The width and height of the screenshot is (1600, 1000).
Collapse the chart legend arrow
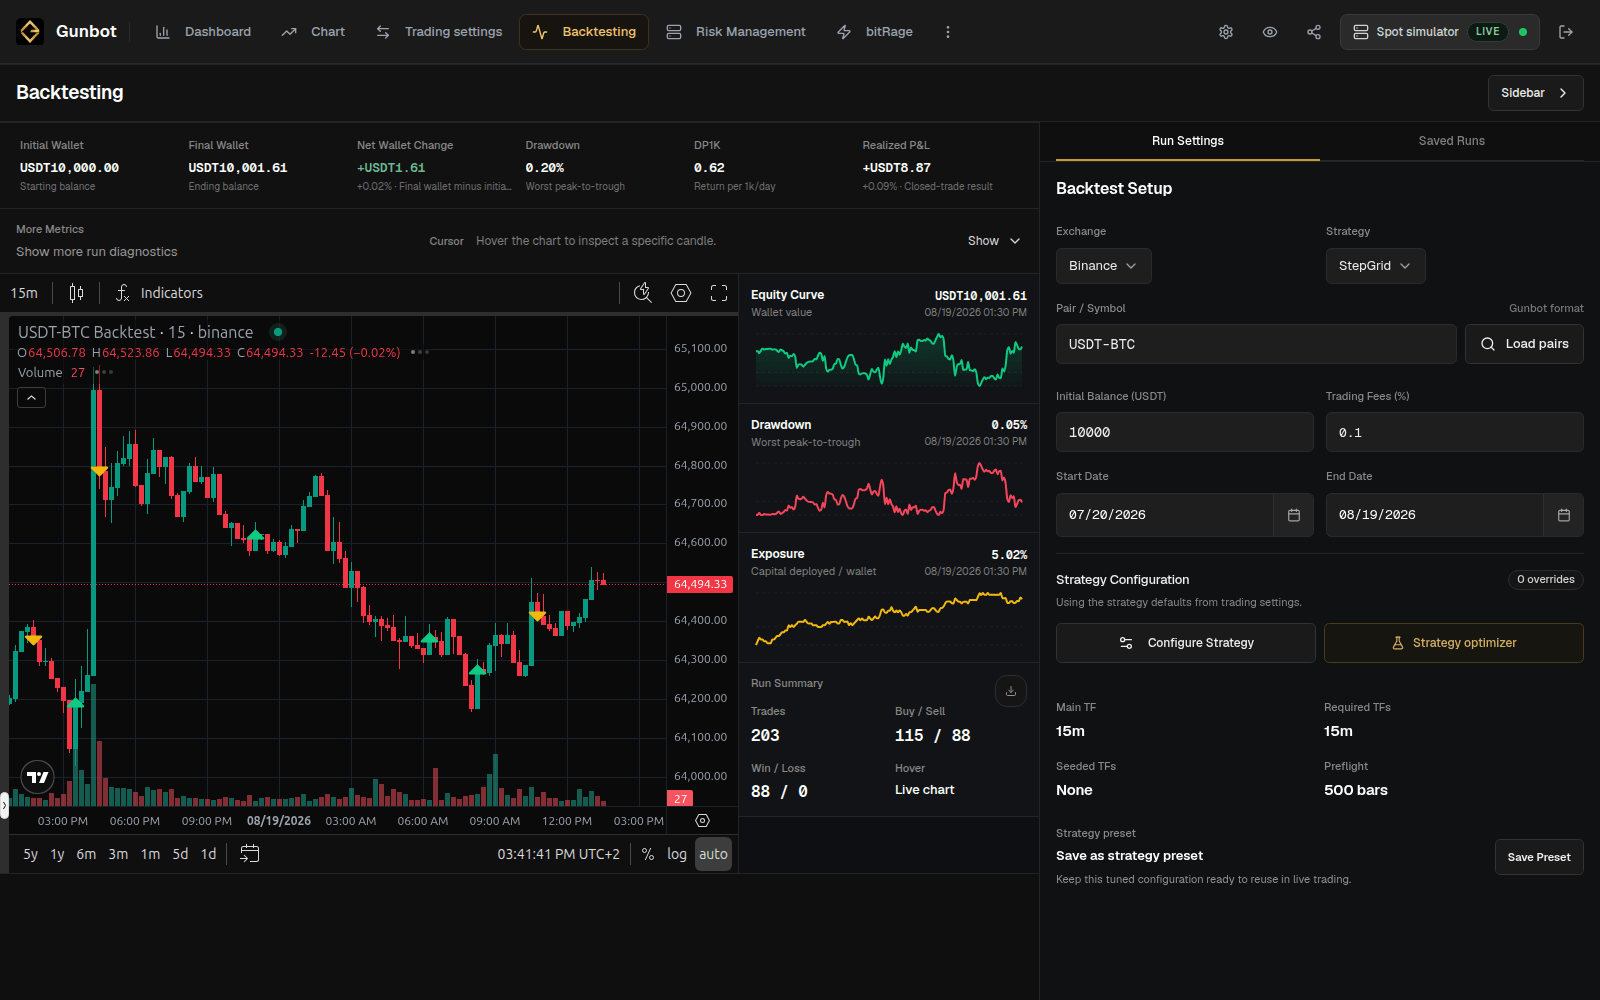(32, 398)
